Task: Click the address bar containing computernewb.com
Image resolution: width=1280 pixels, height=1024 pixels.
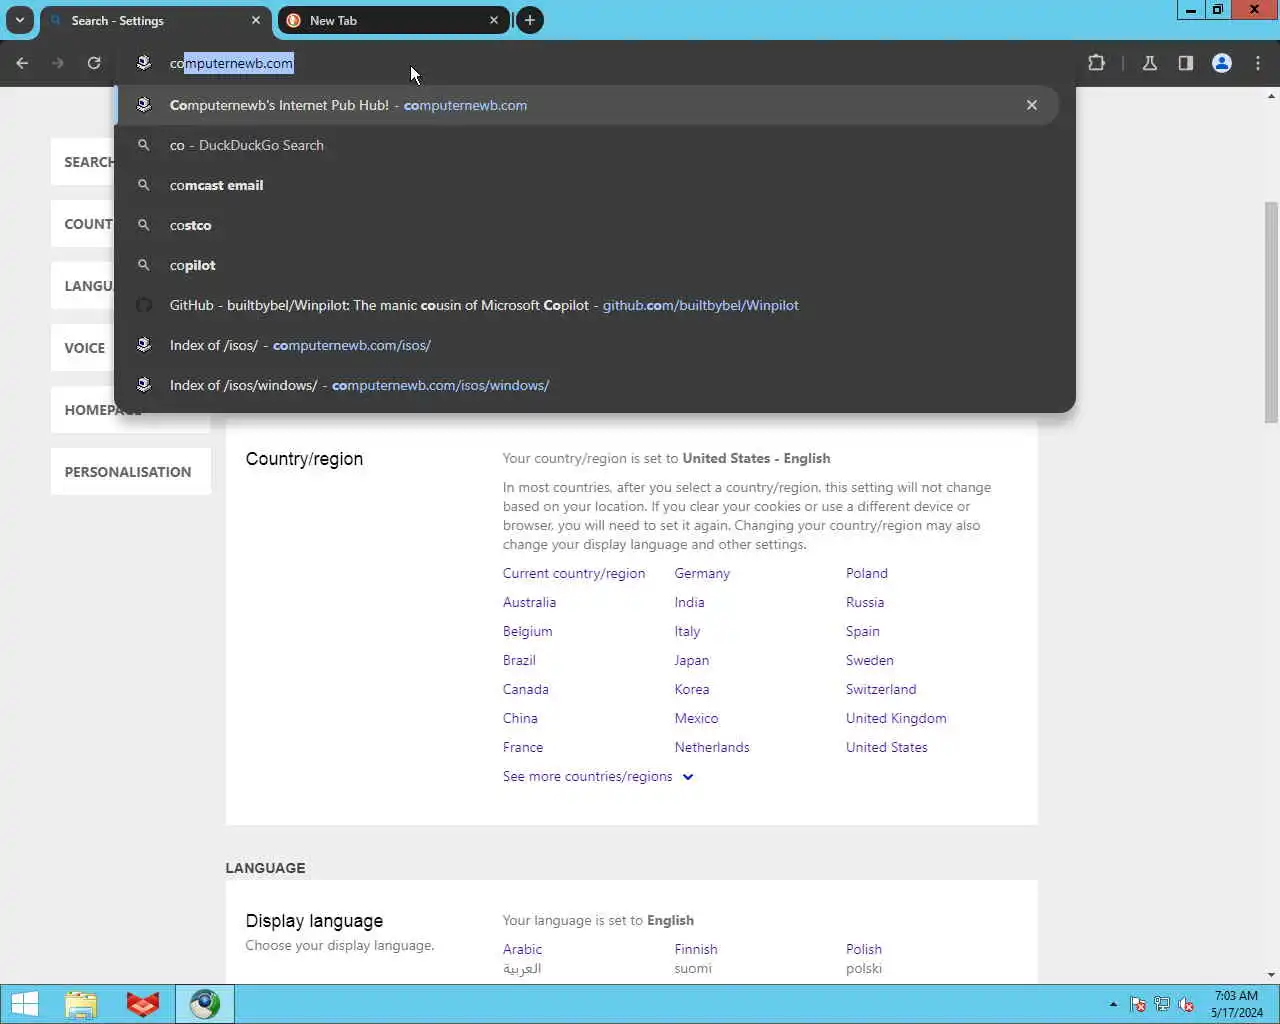Action: tap(595, 63)
